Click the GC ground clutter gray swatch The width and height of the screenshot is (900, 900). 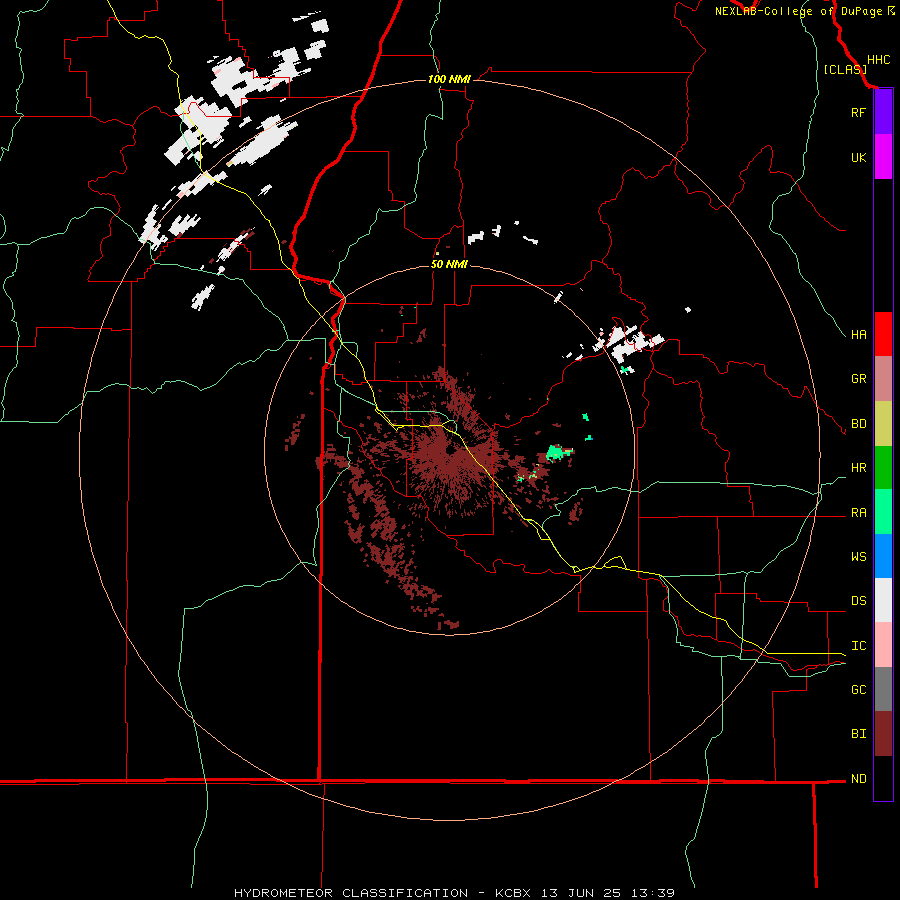click(x=883, y=689)
